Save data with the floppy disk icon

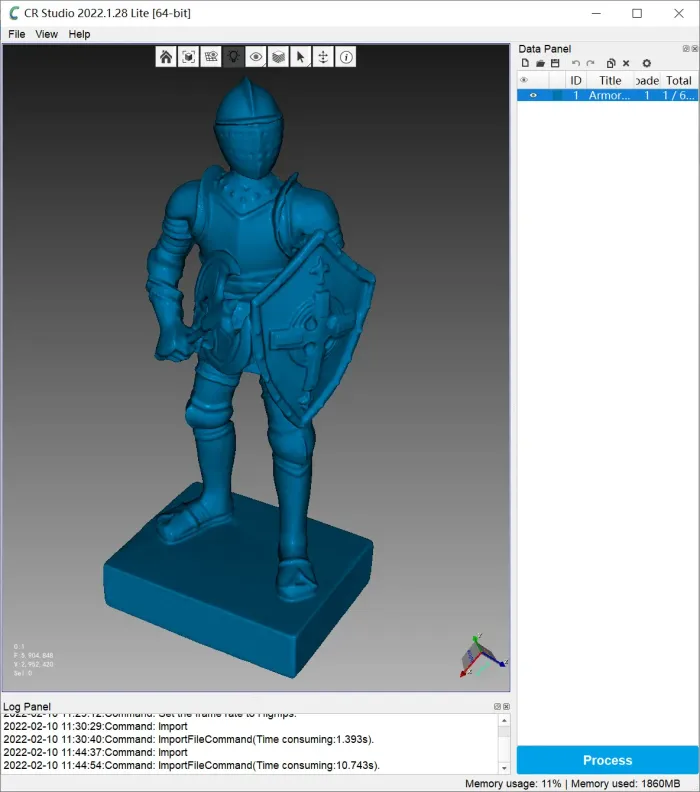pyautogui.click(x=555, y=63)
